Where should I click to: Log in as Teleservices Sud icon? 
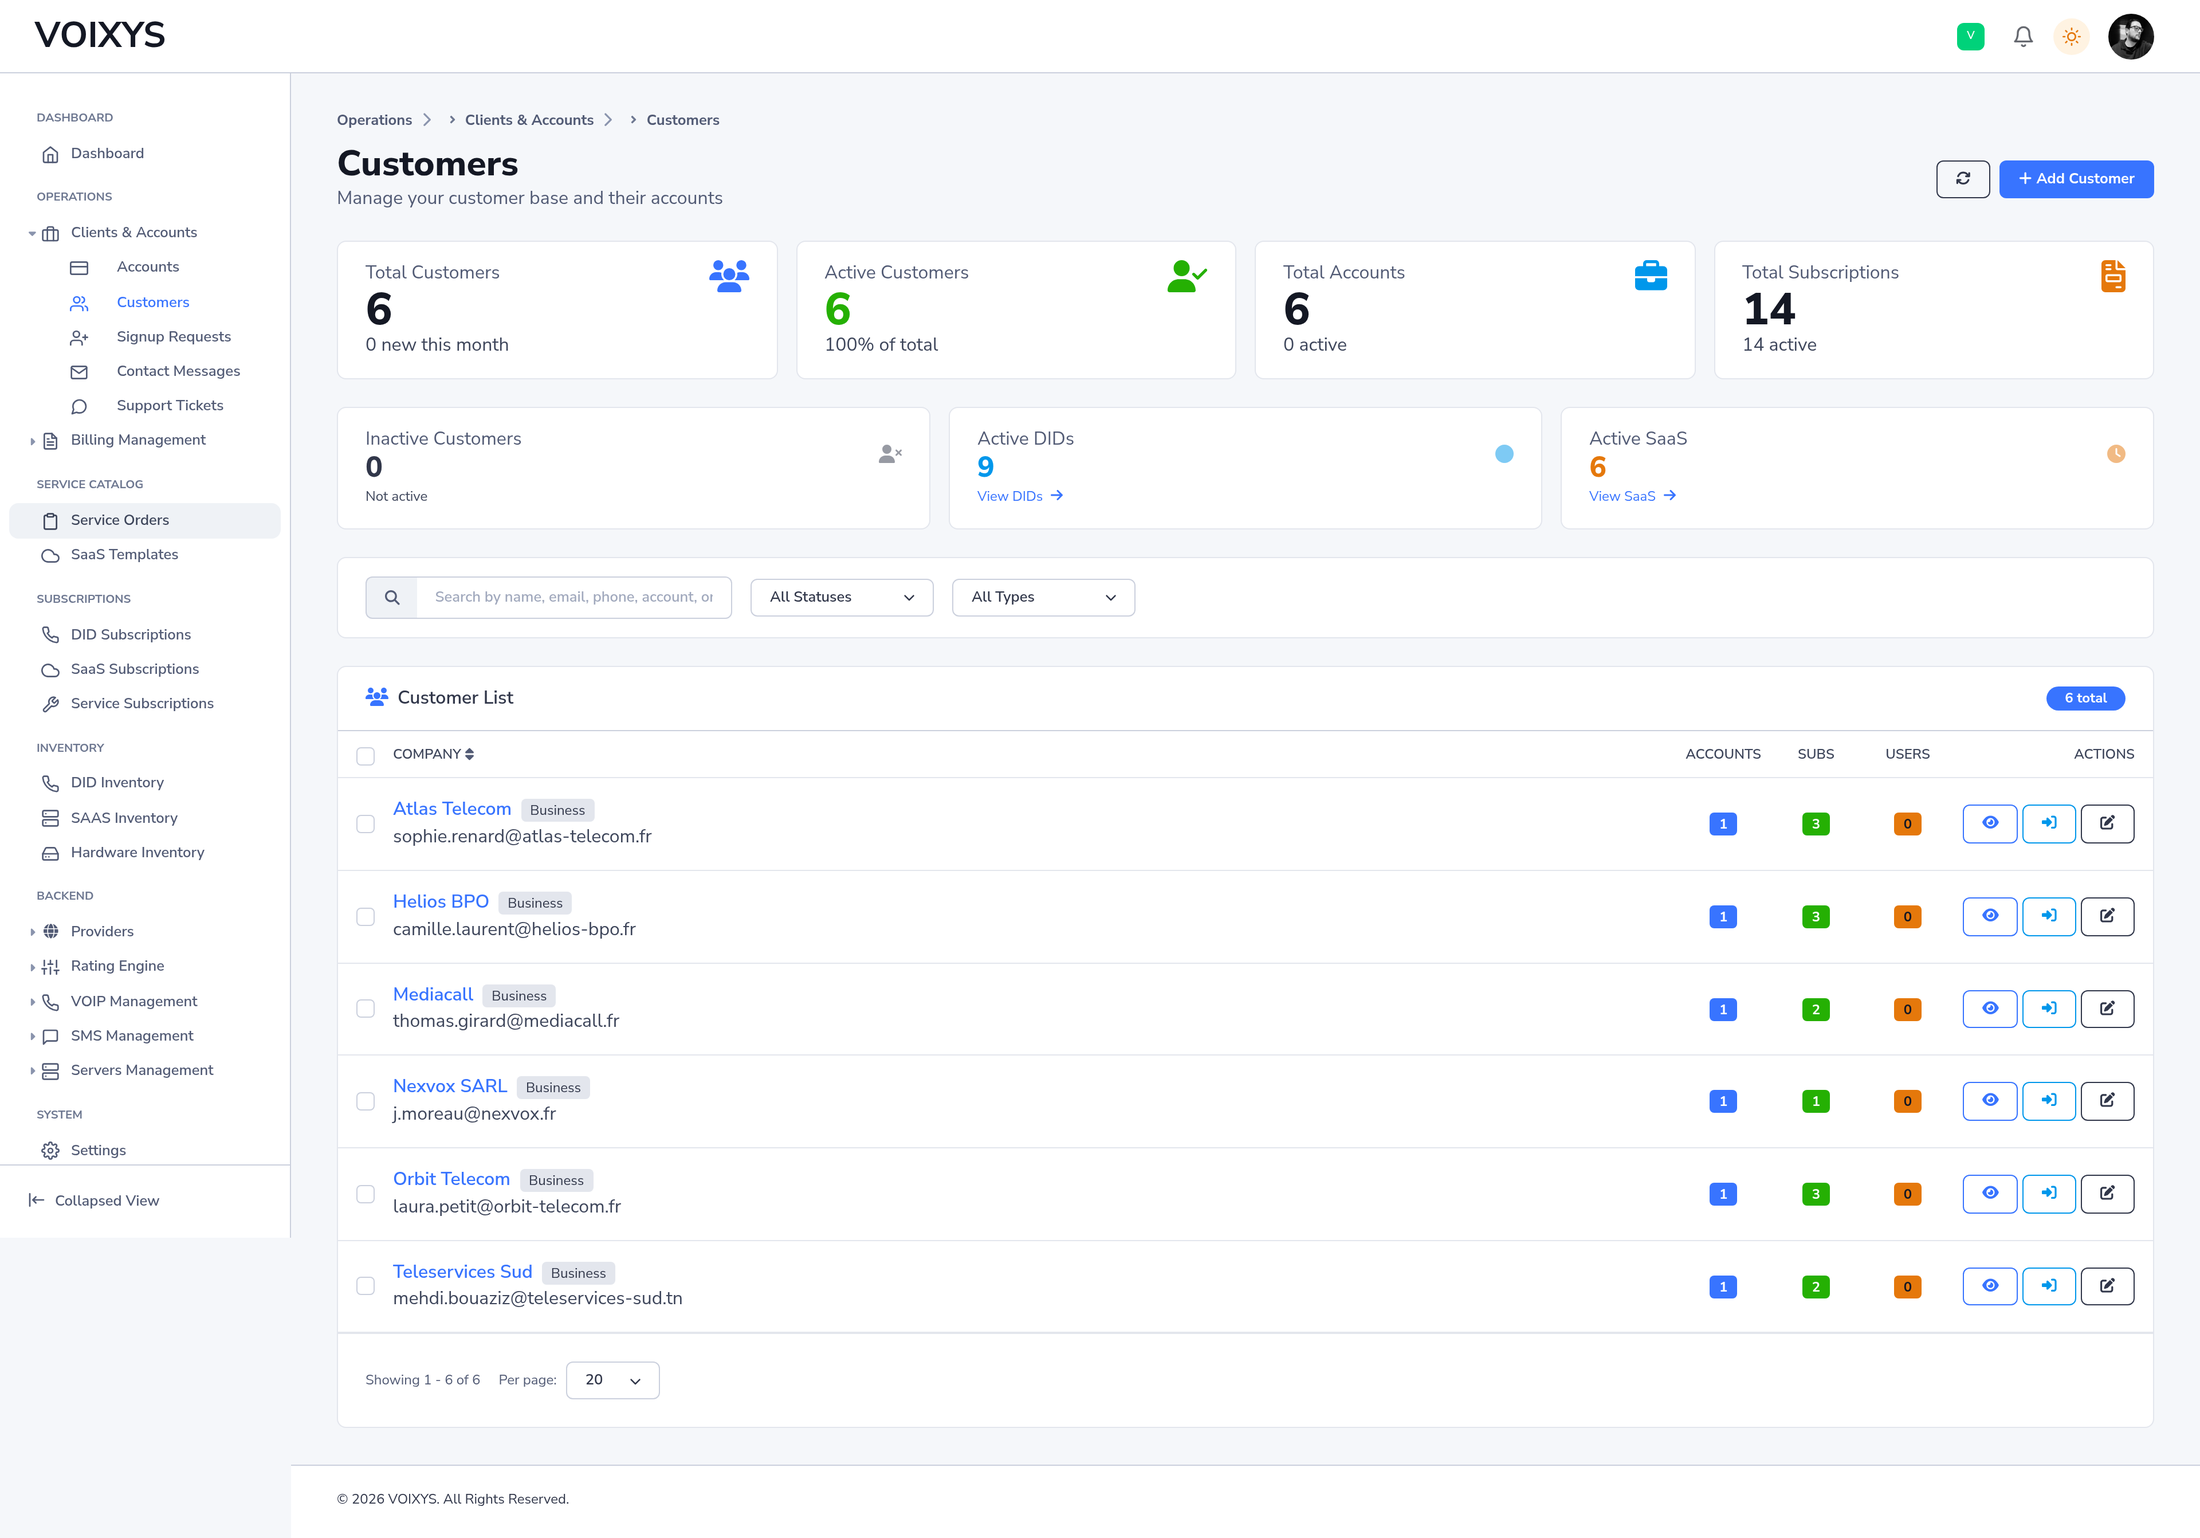2049,1286
